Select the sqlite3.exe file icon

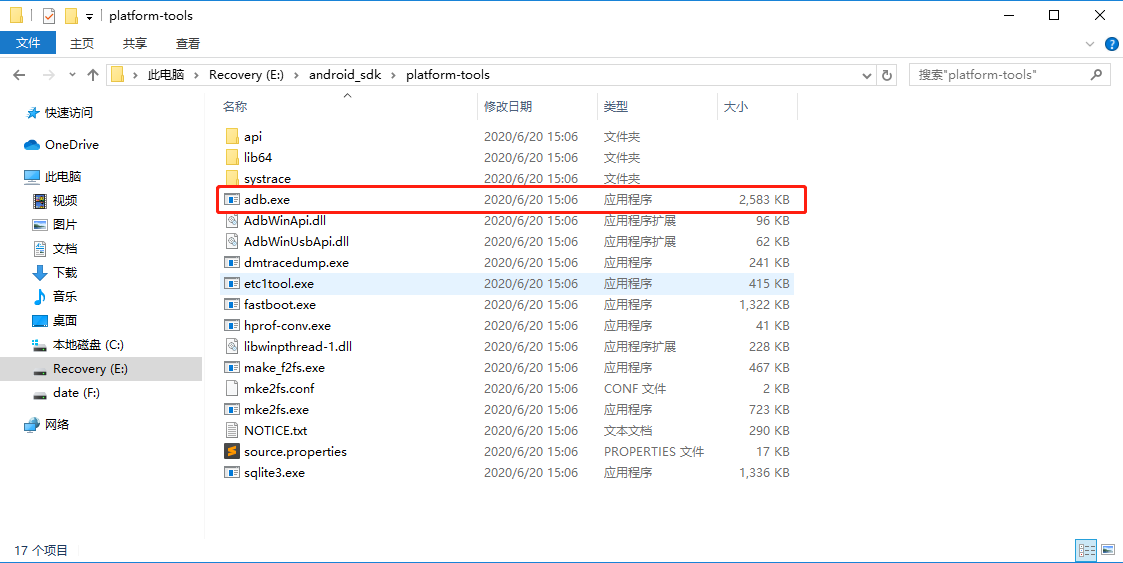[x=231, y=473]
